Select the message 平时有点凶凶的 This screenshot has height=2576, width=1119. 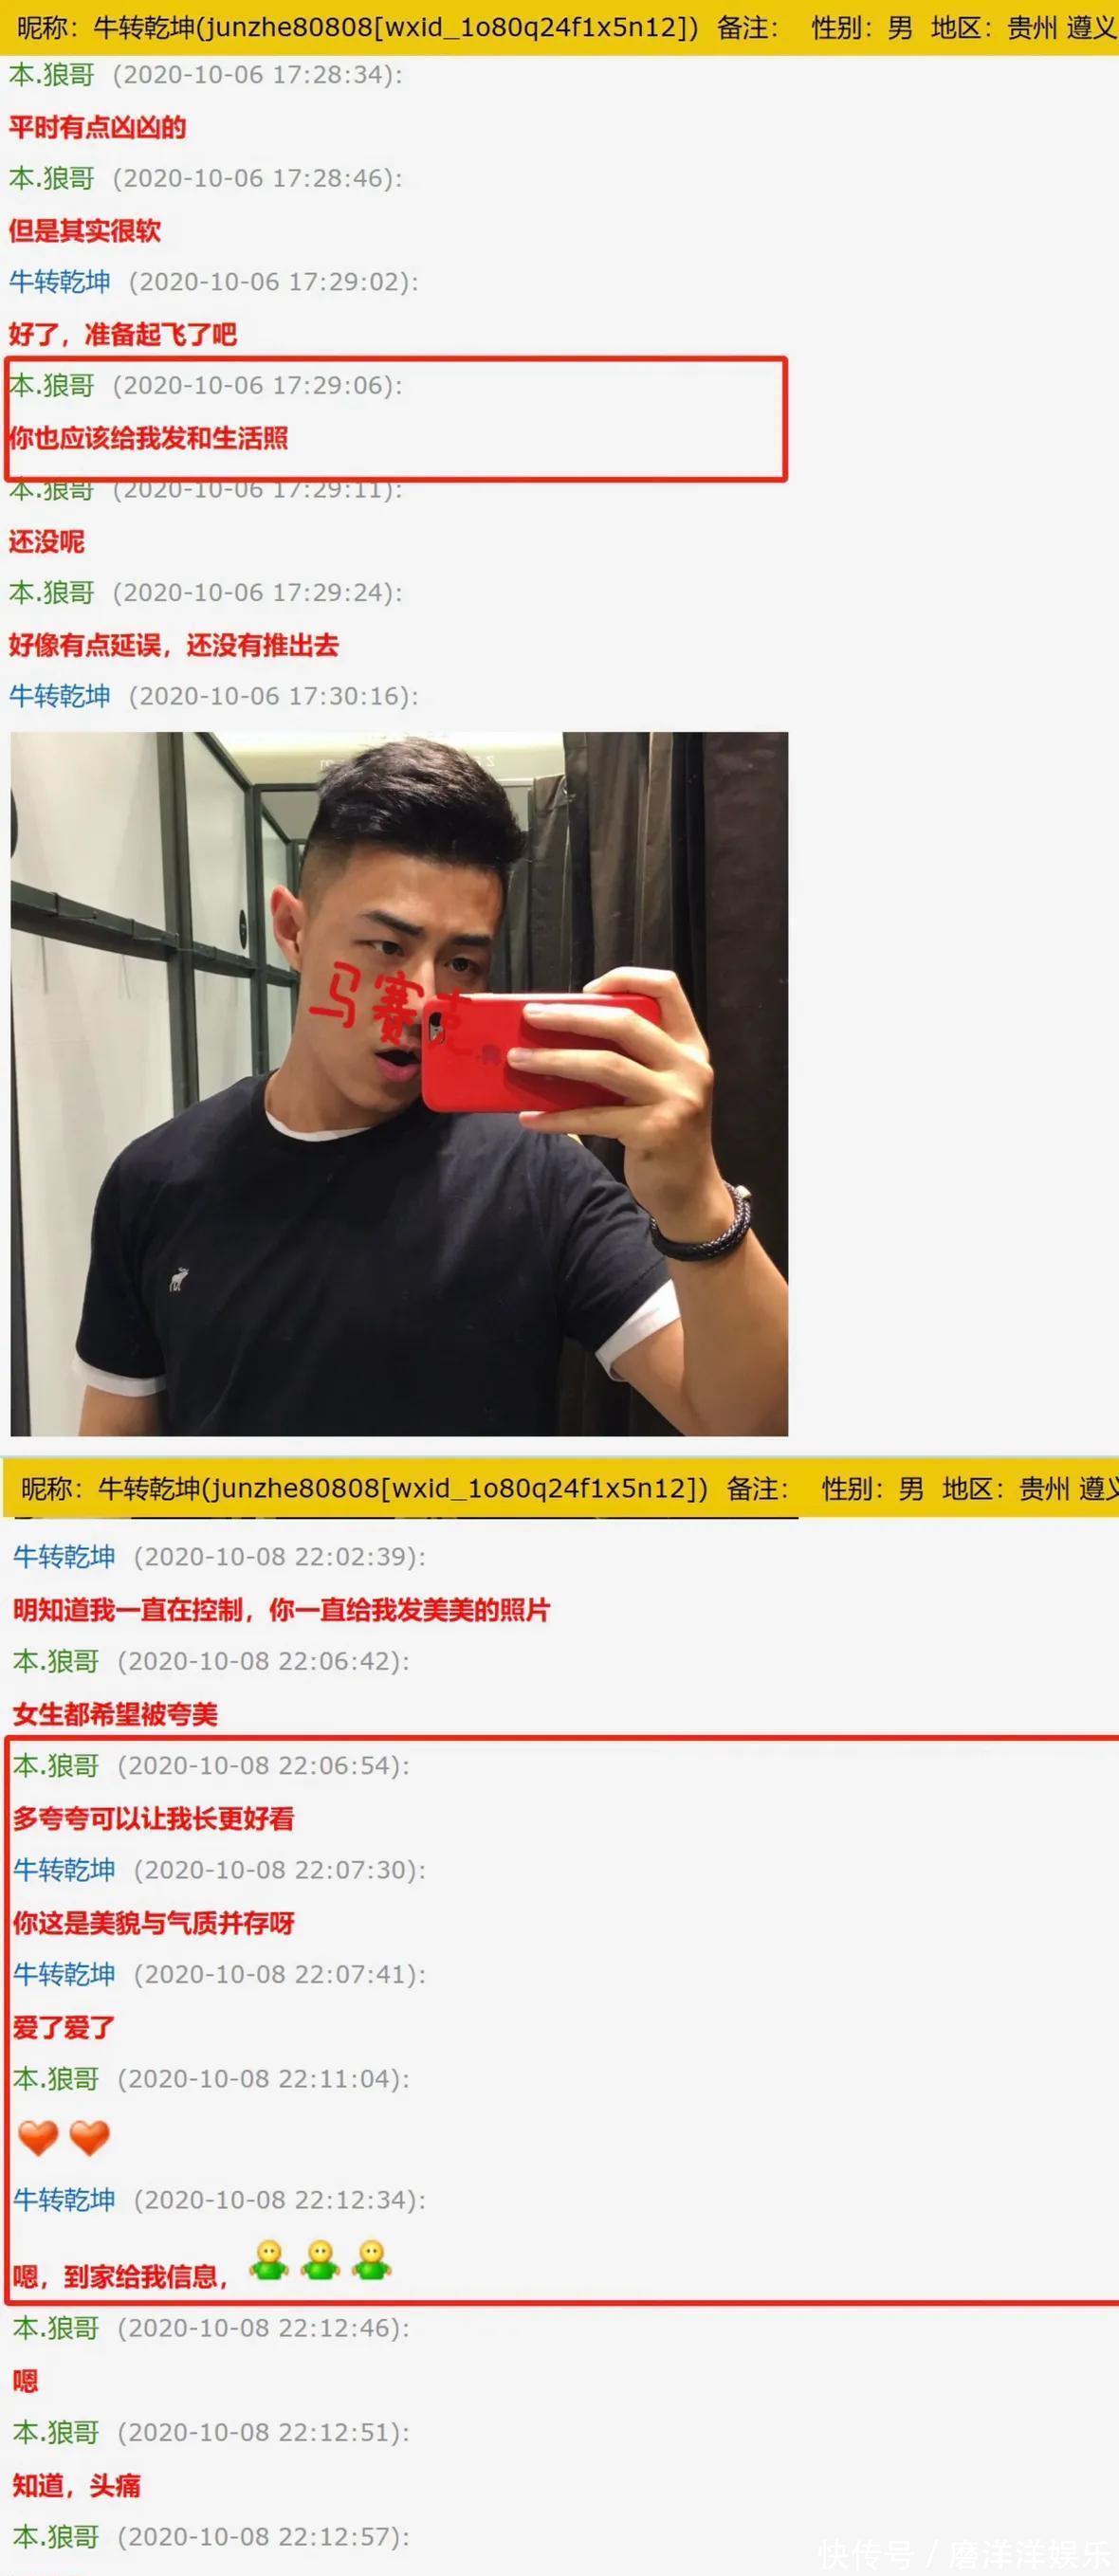[98, 127]
